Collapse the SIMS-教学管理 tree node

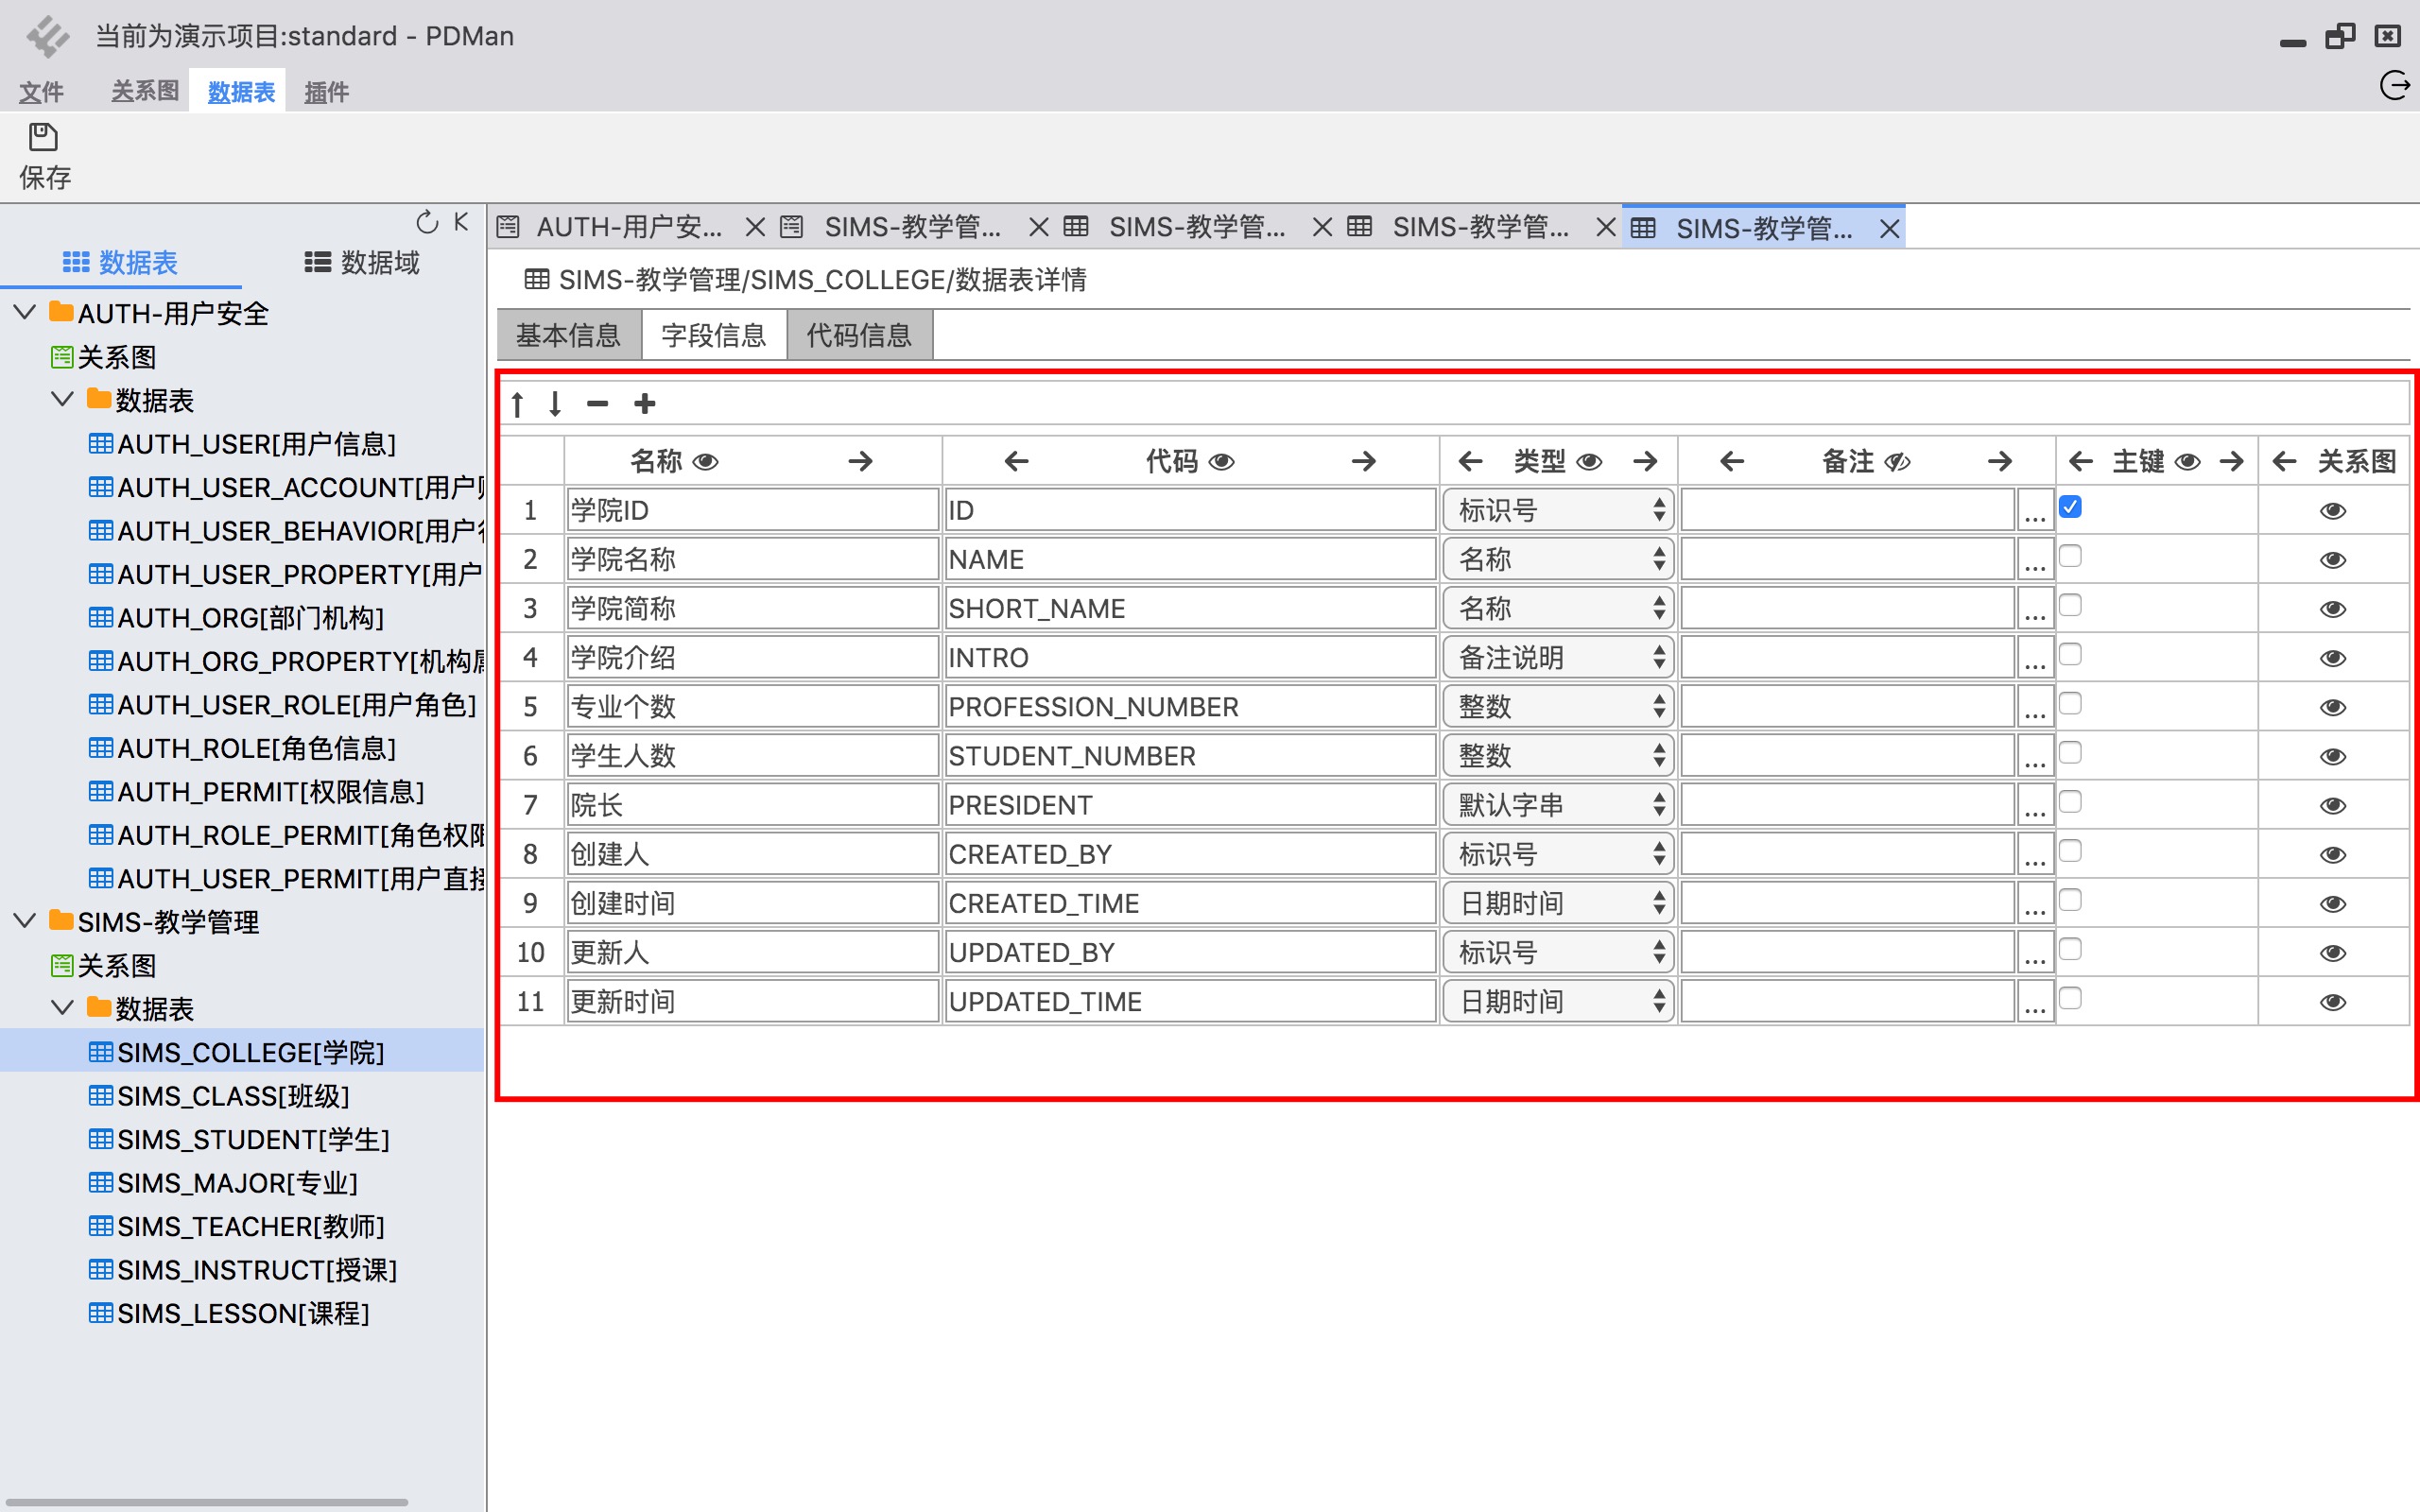(25, 921)
